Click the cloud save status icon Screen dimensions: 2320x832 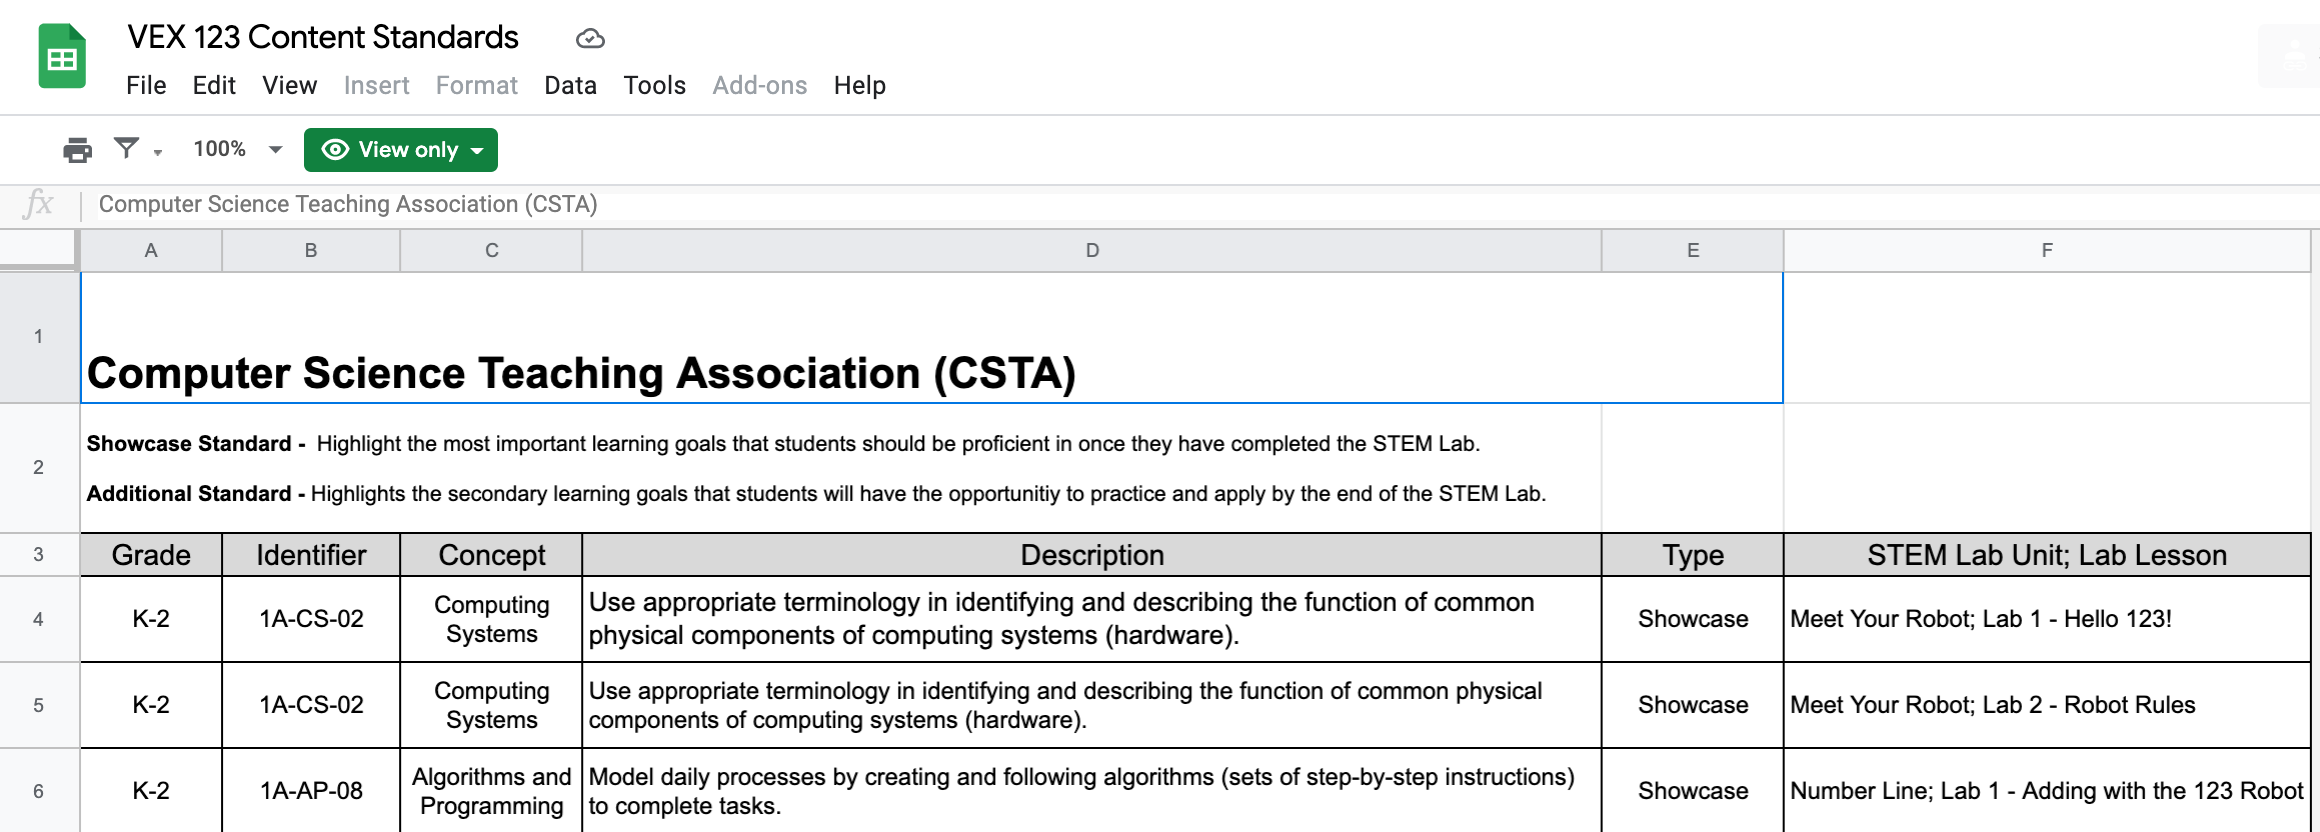pos(590,38)
